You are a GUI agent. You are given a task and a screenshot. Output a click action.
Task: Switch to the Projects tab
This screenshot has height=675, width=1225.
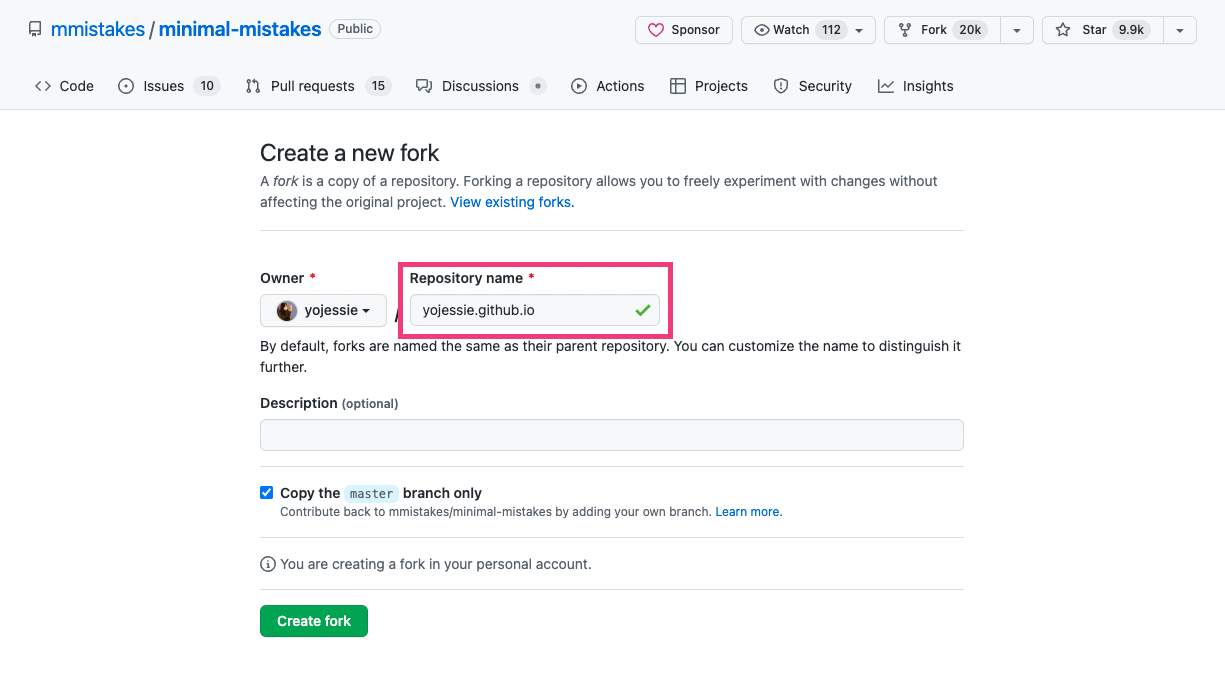click(709, 86)
